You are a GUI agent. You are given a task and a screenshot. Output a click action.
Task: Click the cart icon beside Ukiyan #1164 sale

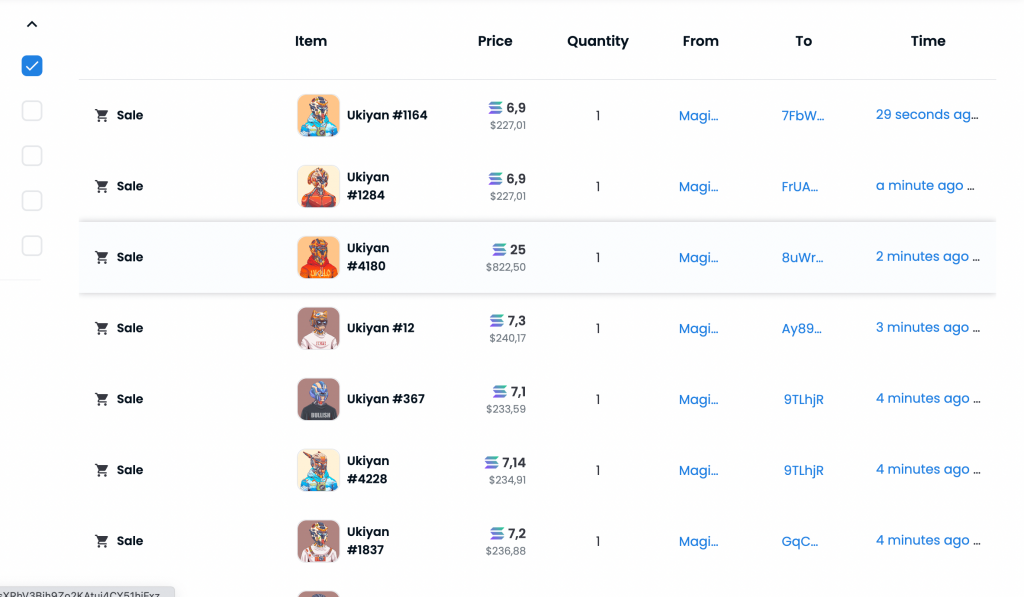101,116
